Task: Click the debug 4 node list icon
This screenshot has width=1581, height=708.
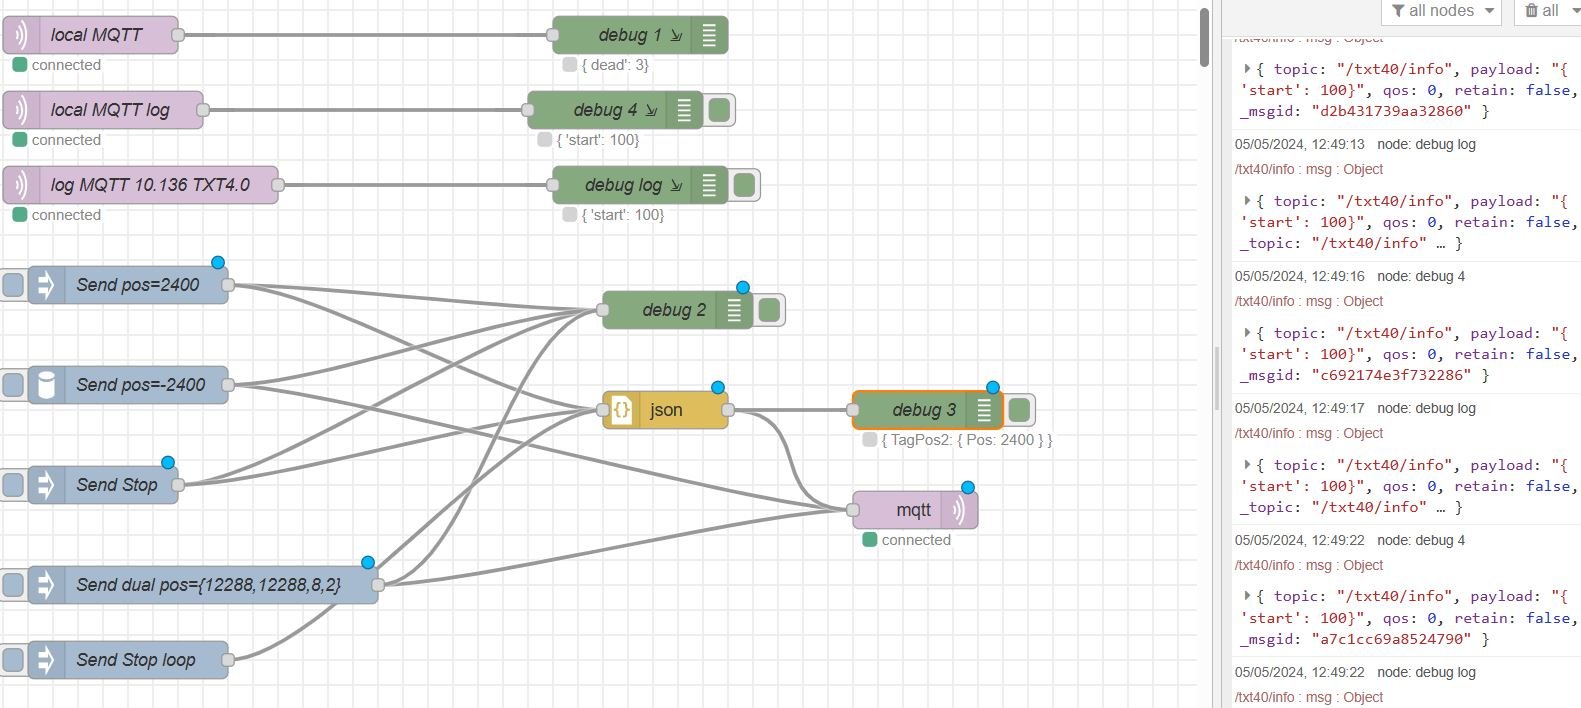Action: click(x=684, y=110)
